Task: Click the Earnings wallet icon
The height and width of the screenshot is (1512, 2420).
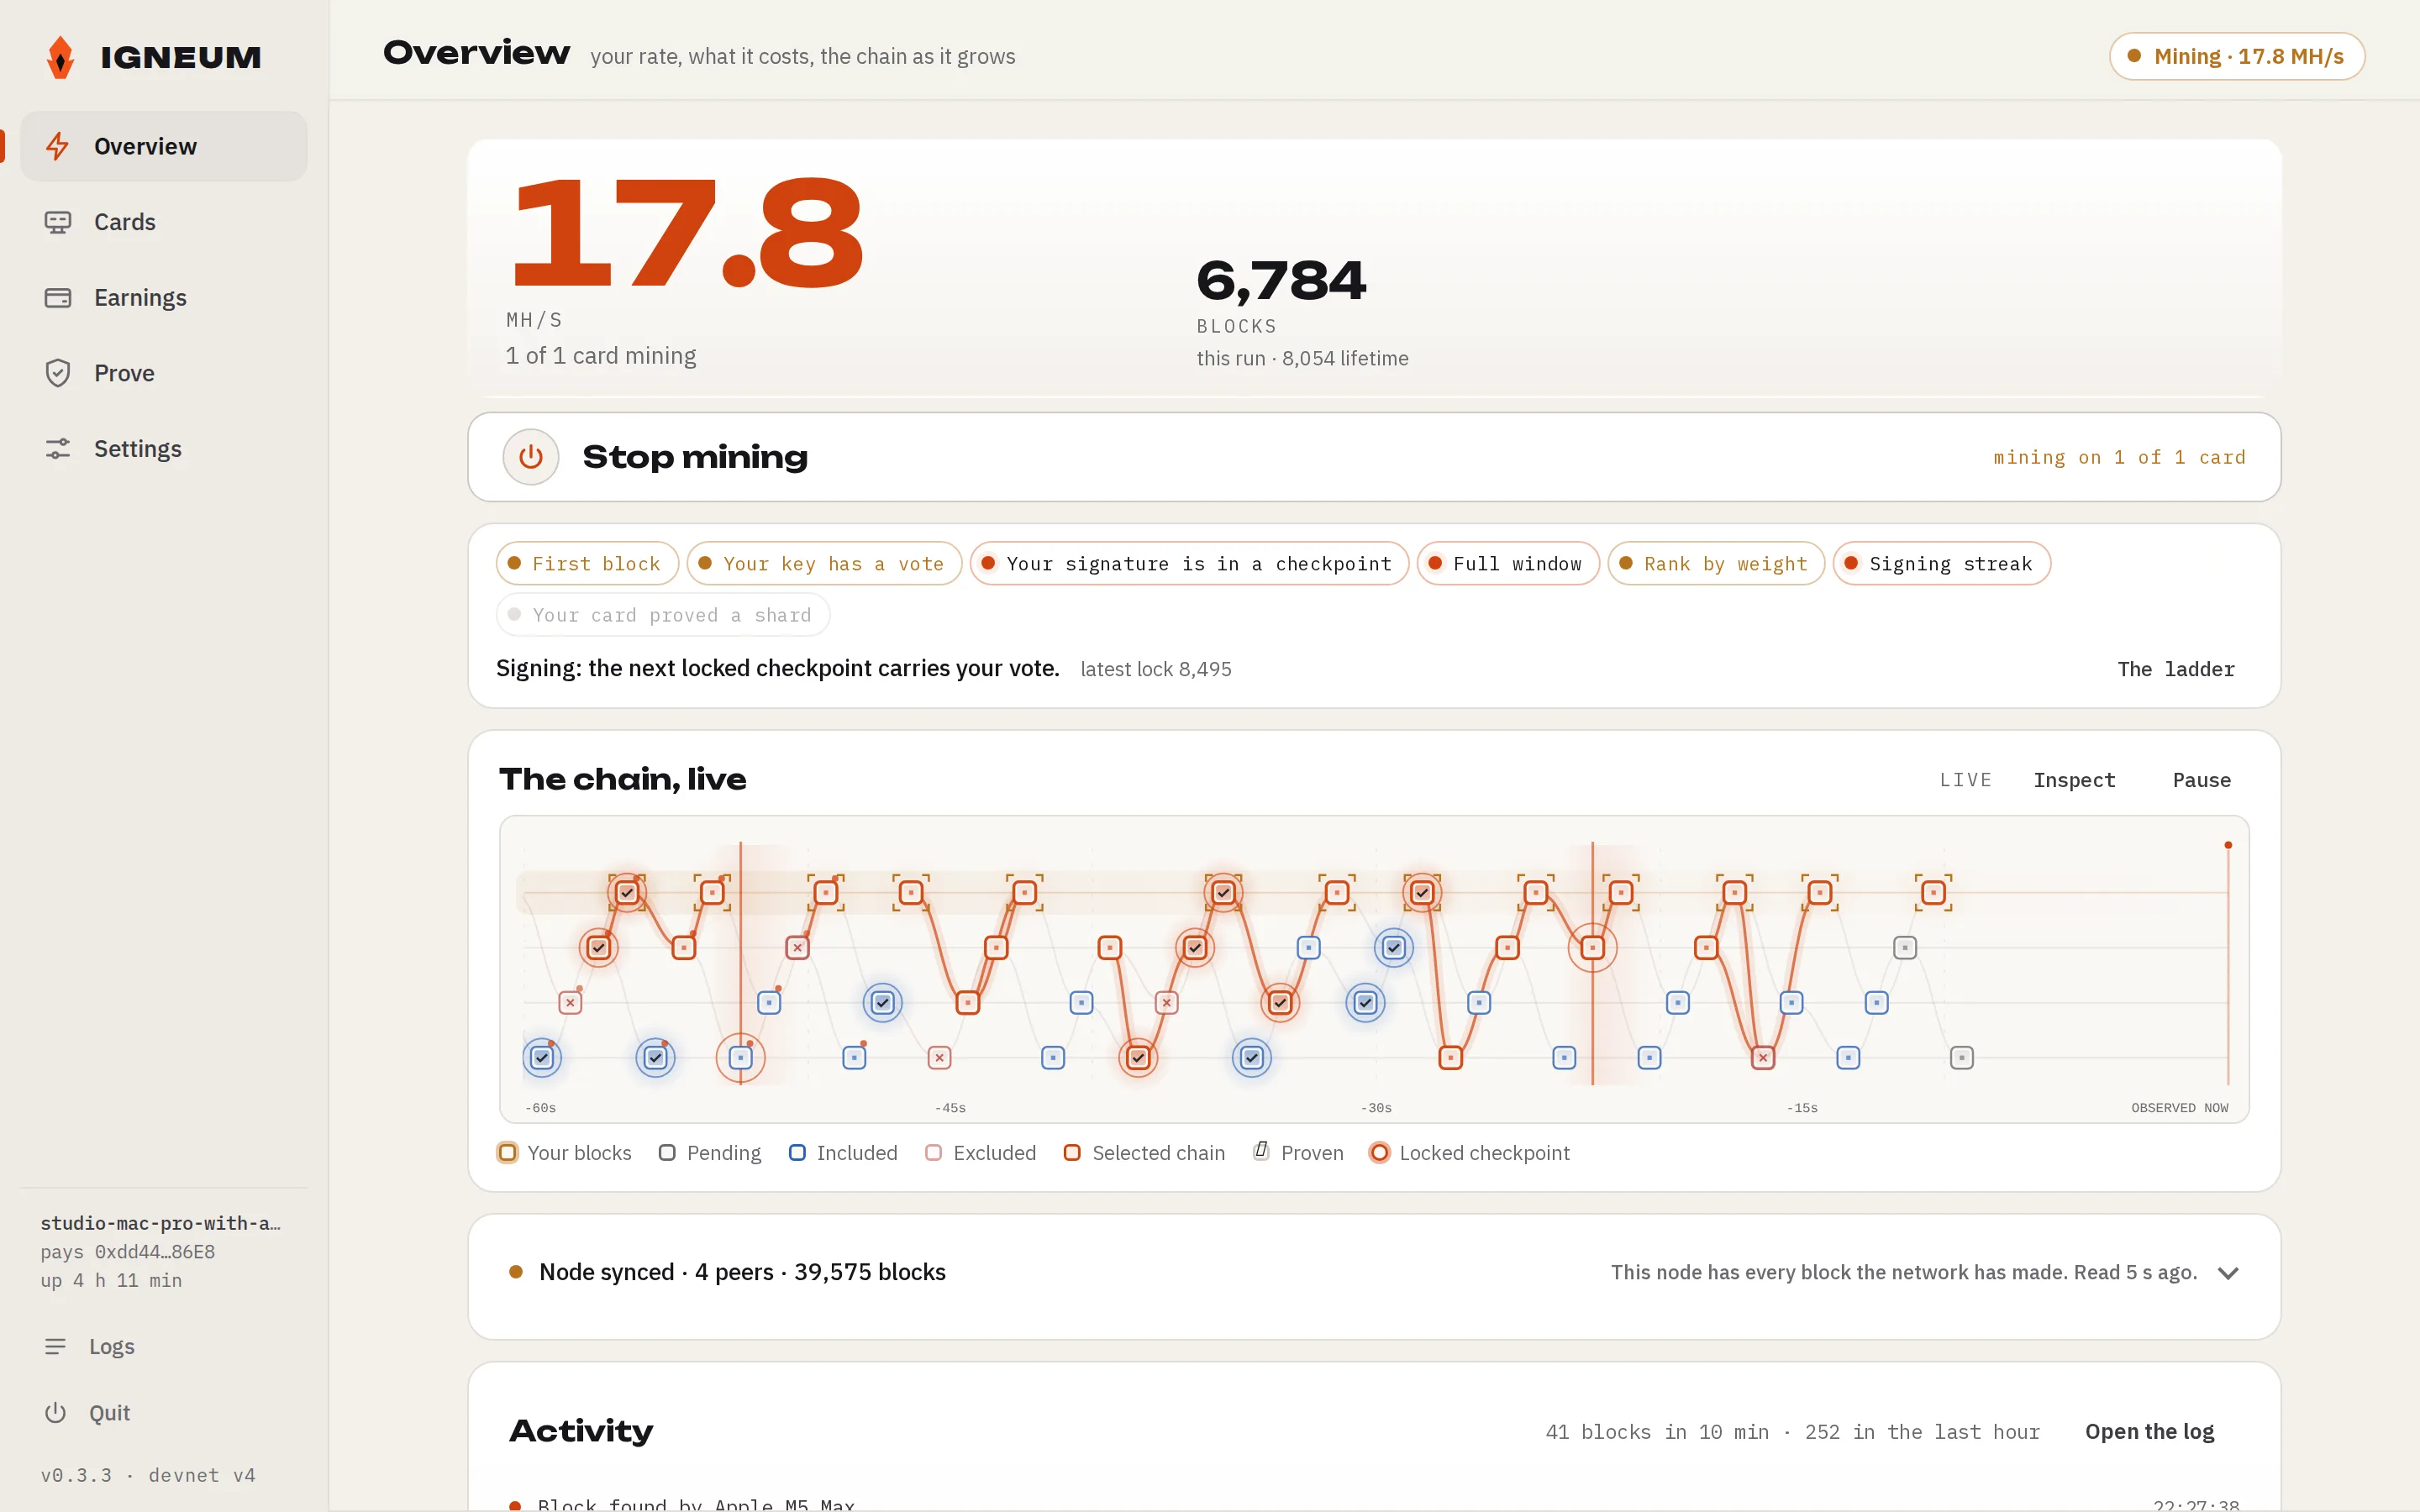Action: (x=58, y=298)
